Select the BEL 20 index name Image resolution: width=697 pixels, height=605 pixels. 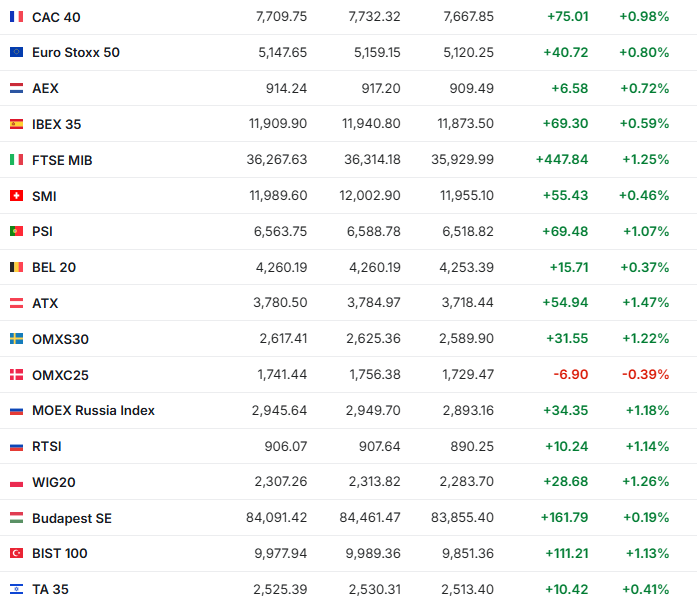[54, 267]
